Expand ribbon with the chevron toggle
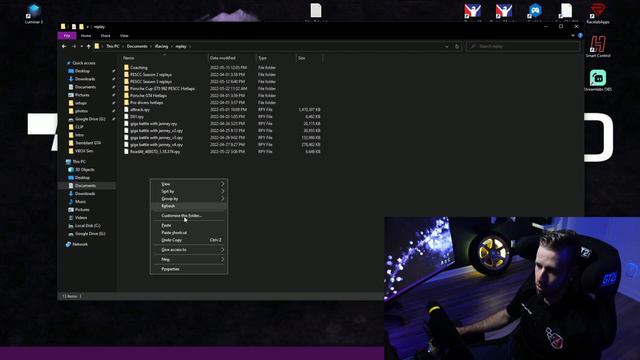Screen dimensions: 640x360 point(573,36)
